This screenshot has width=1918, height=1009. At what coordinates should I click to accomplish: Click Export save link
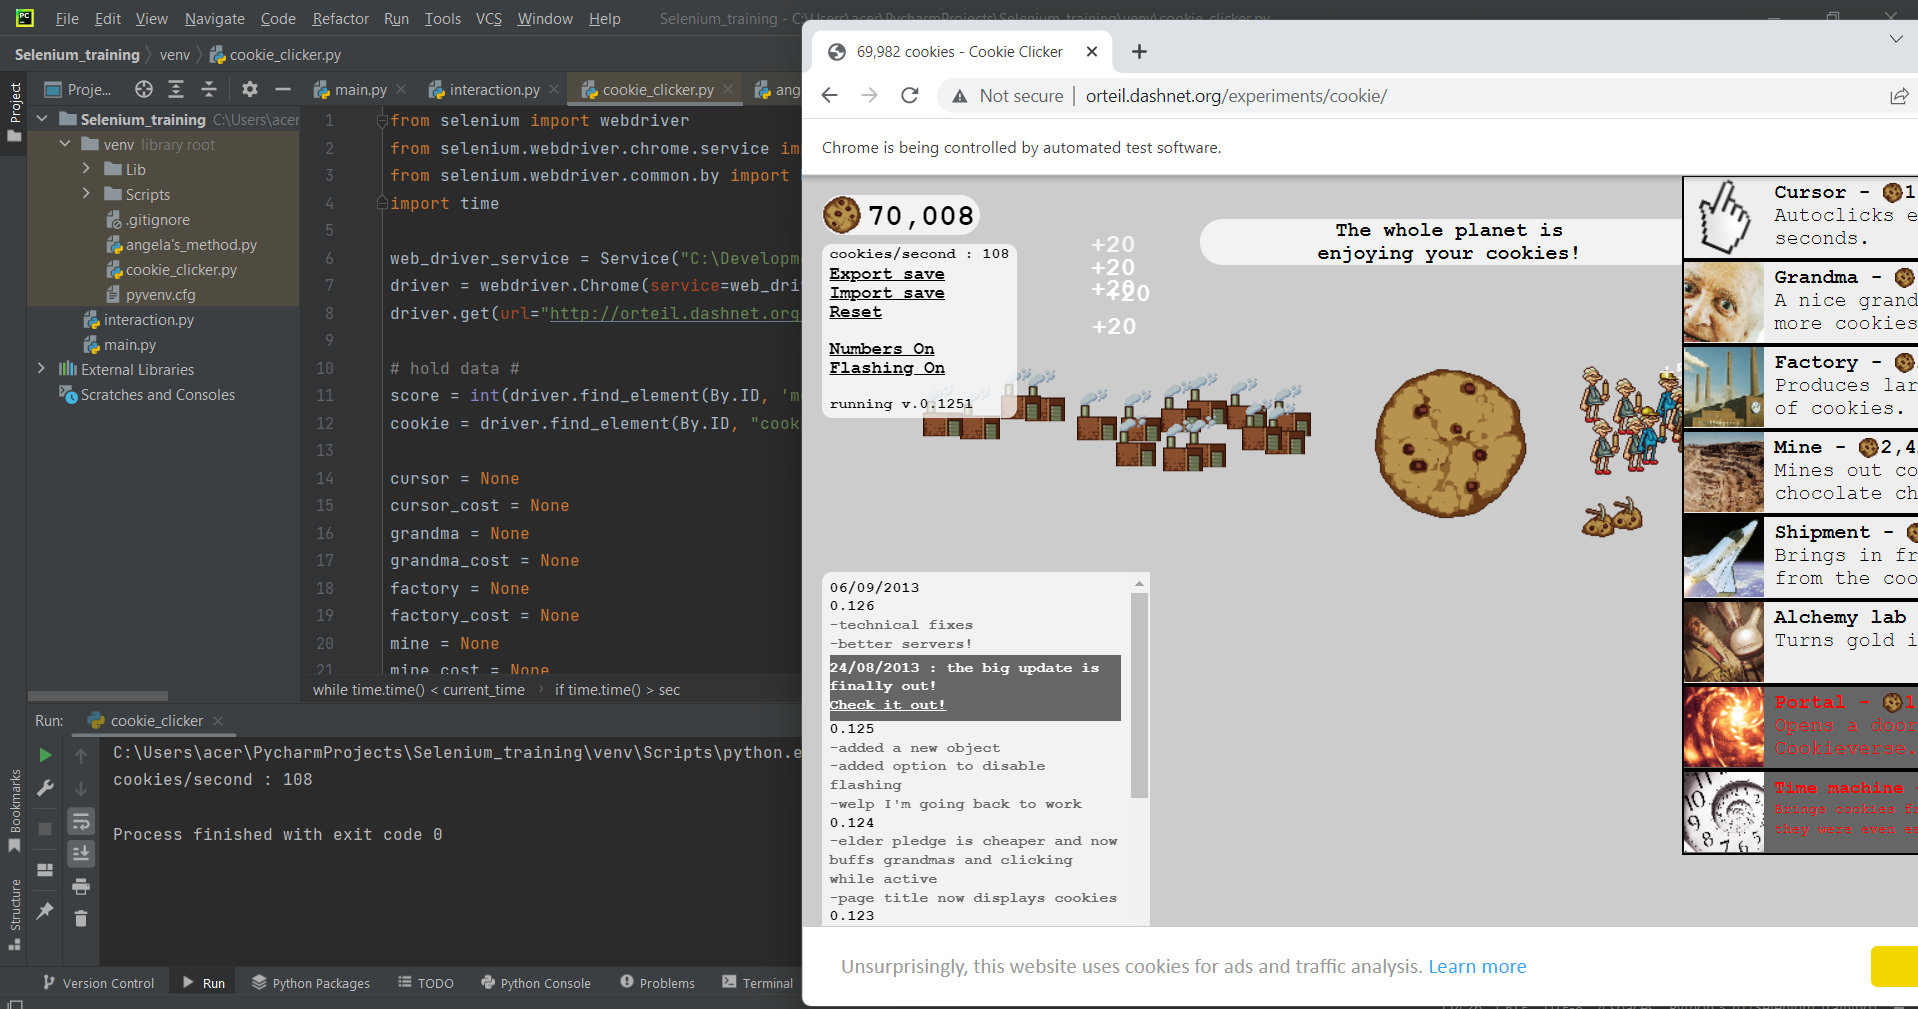point(887,274)
